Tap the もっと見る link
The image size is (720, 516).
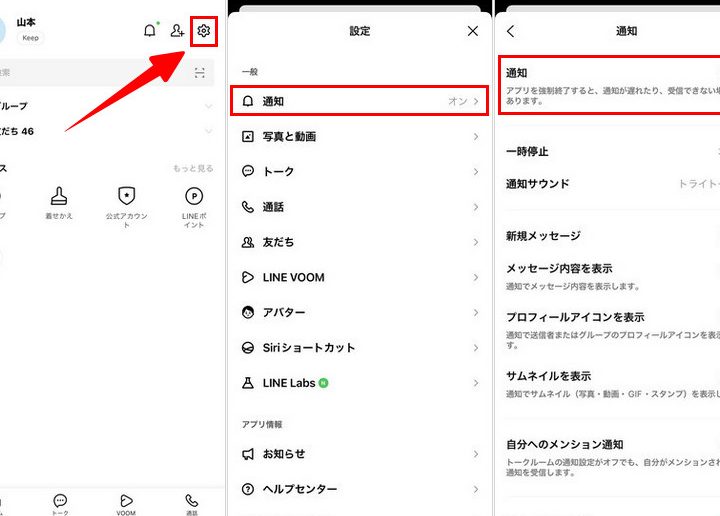tap(193, 168)
